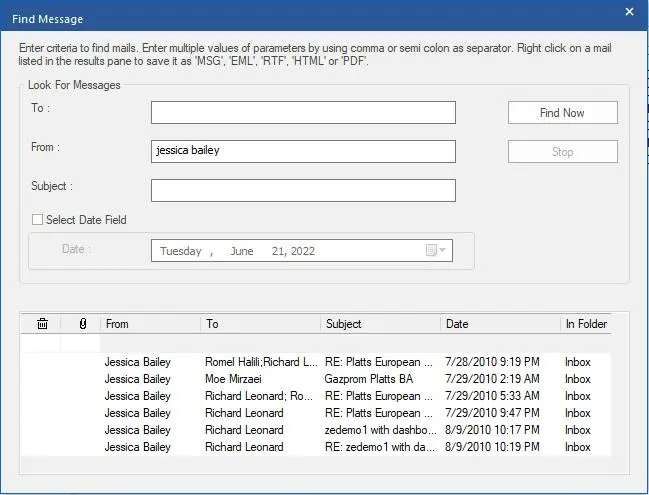Screen dimensions: 649x495
Task: Click the To column header
Action: pos(261,324)
